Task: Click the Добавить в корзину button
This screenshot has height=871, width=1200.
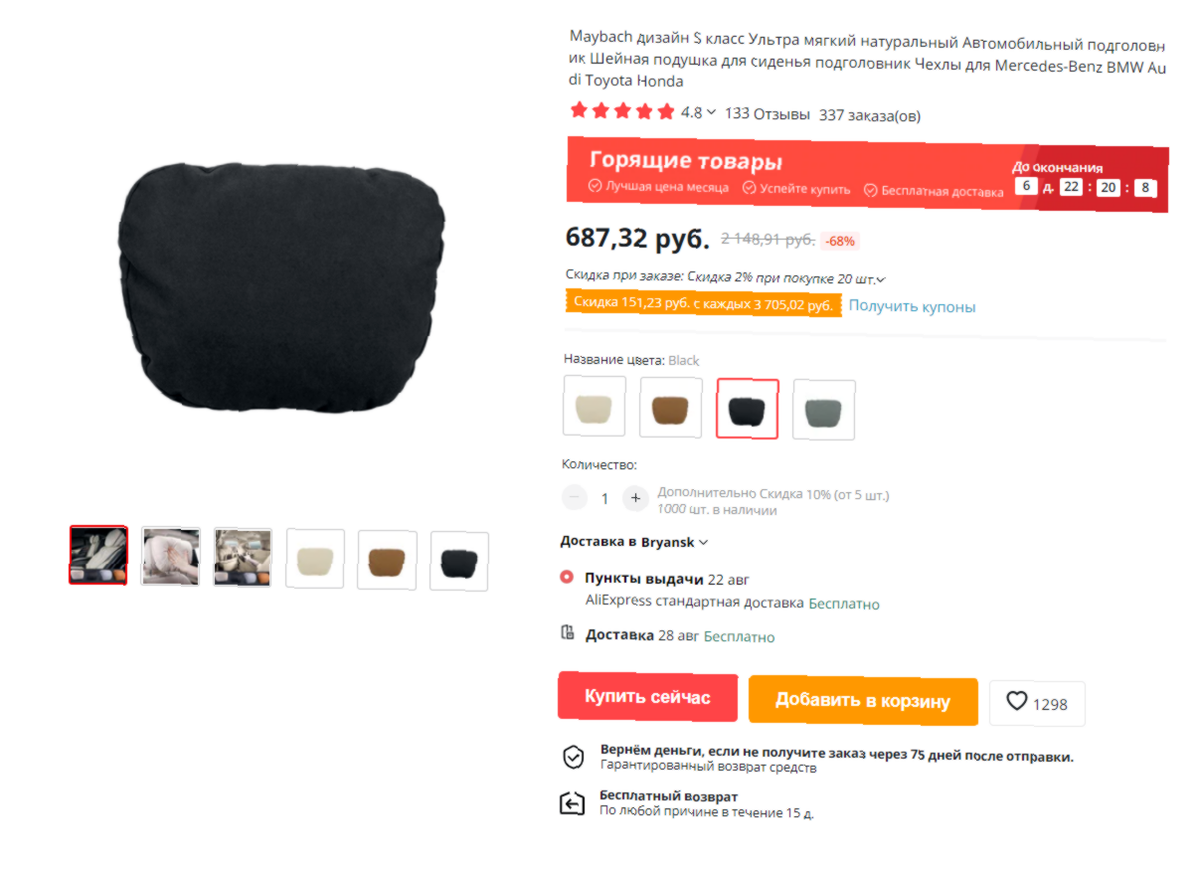Action: pyautogui.click(x=863, y=701)
